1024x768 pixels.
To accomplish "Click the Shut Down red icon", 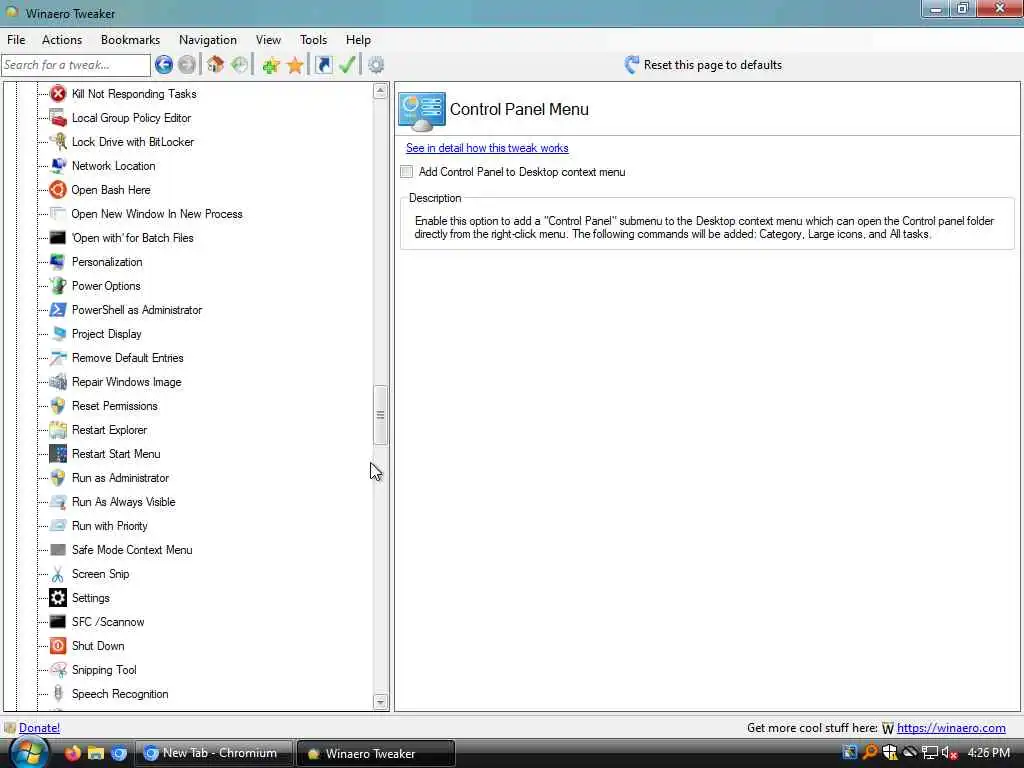I will point(58,646).
